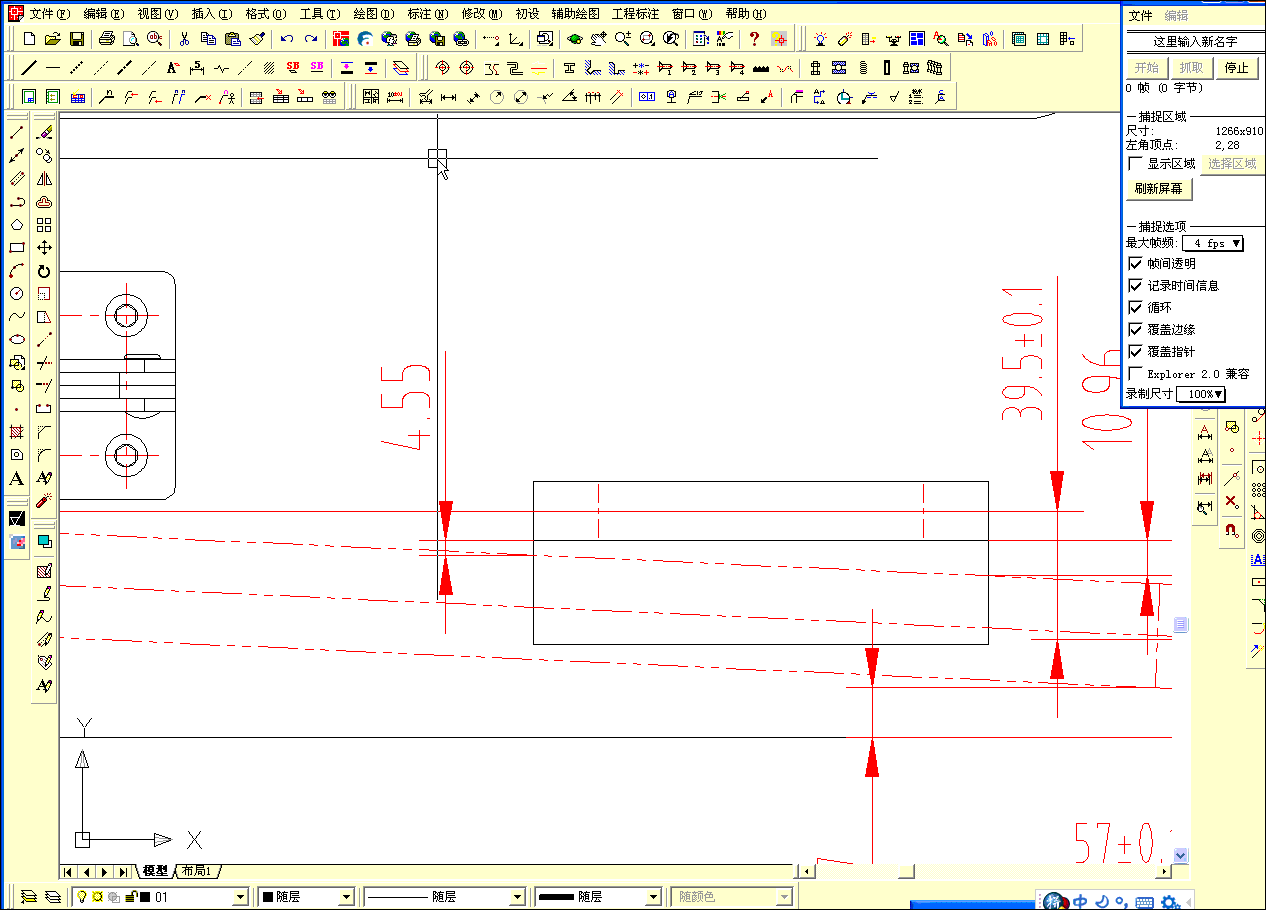
Task: Toggle the 记录时间信息 checkbox
Action: pyautogui.click(x=1135, y=285)
